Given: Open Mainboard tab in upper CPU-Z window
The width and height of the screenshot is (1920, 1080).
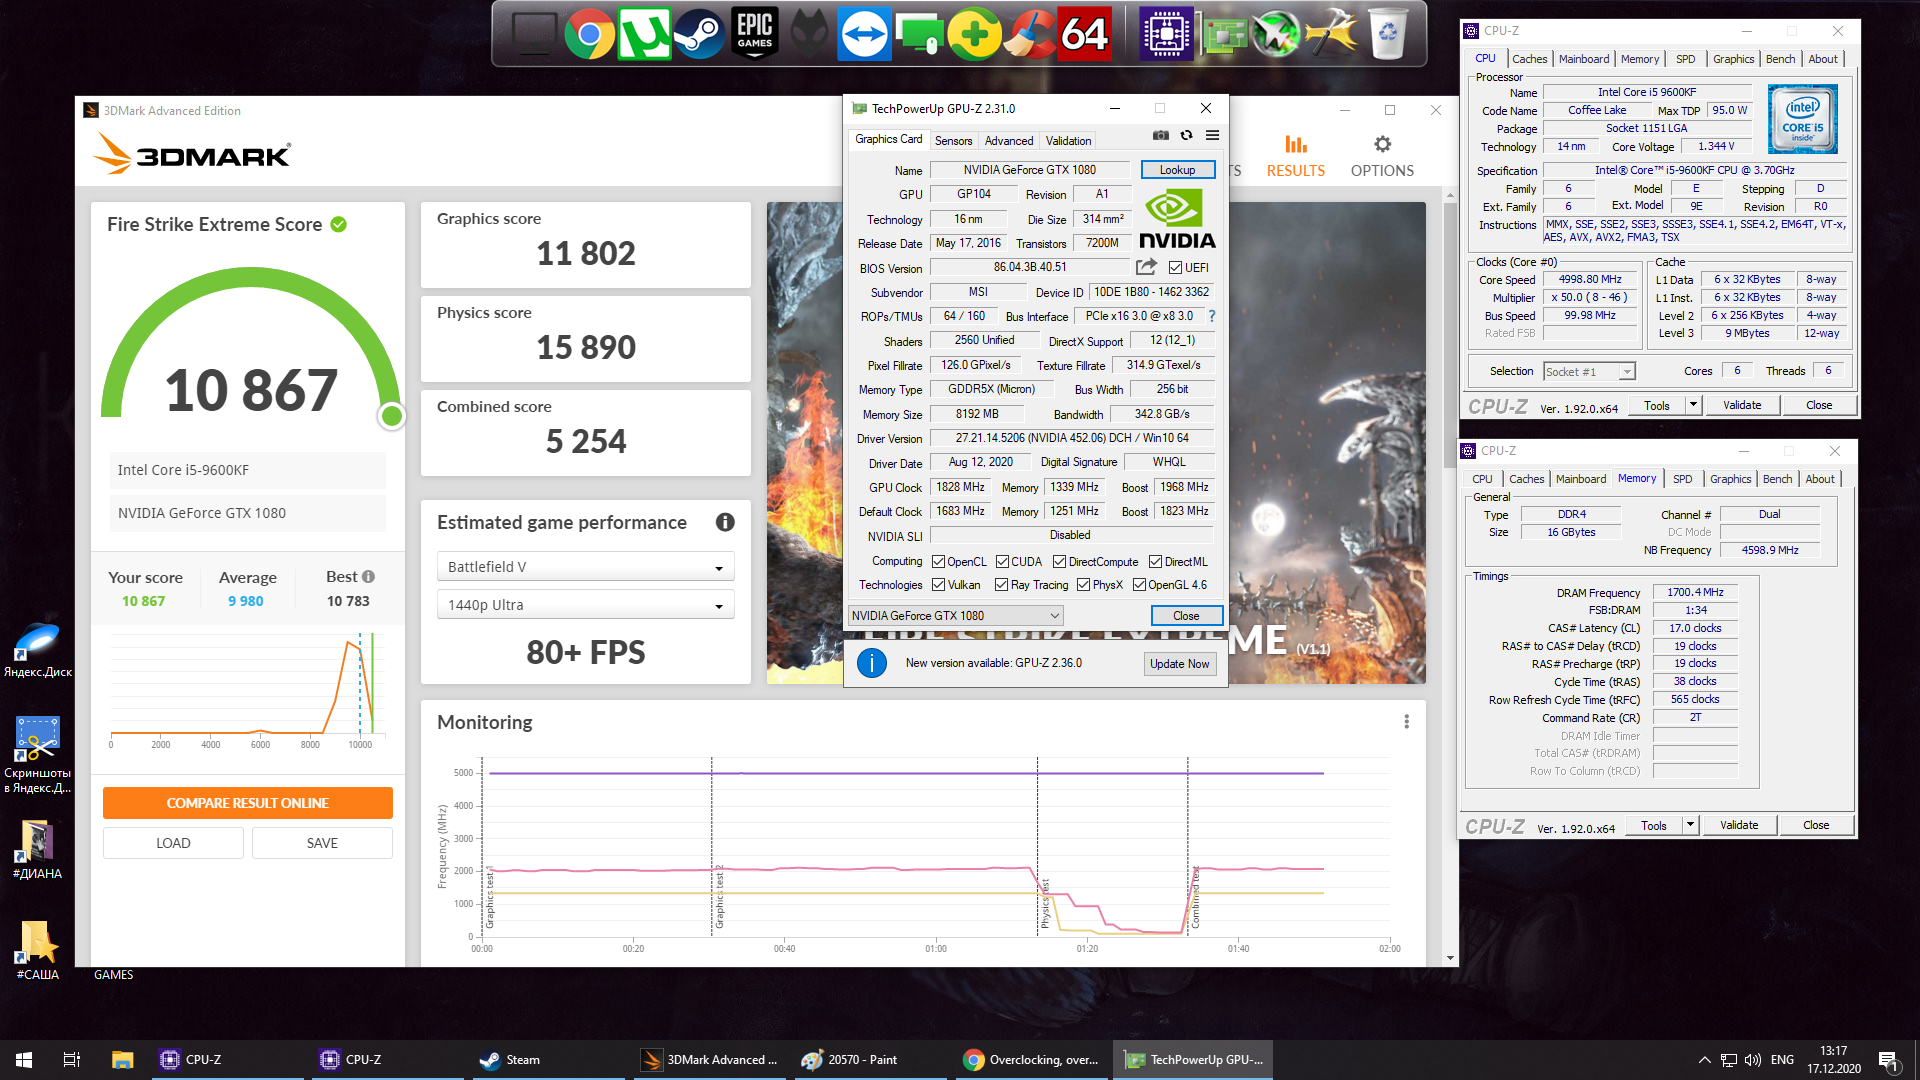Looking at the screenshot, I should (1584, 59).
